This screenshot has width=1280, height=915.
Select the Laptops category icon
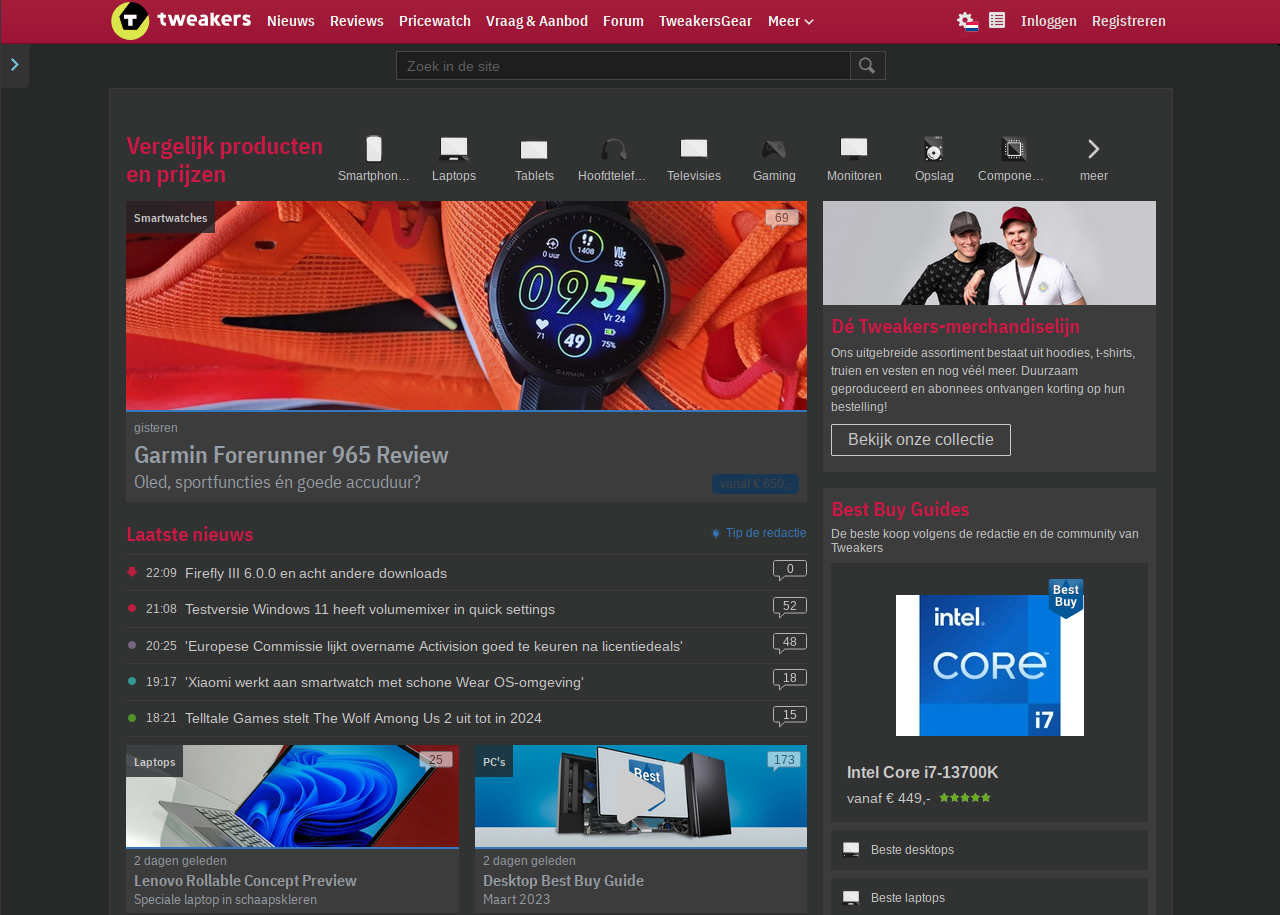[x=454, y=150]
